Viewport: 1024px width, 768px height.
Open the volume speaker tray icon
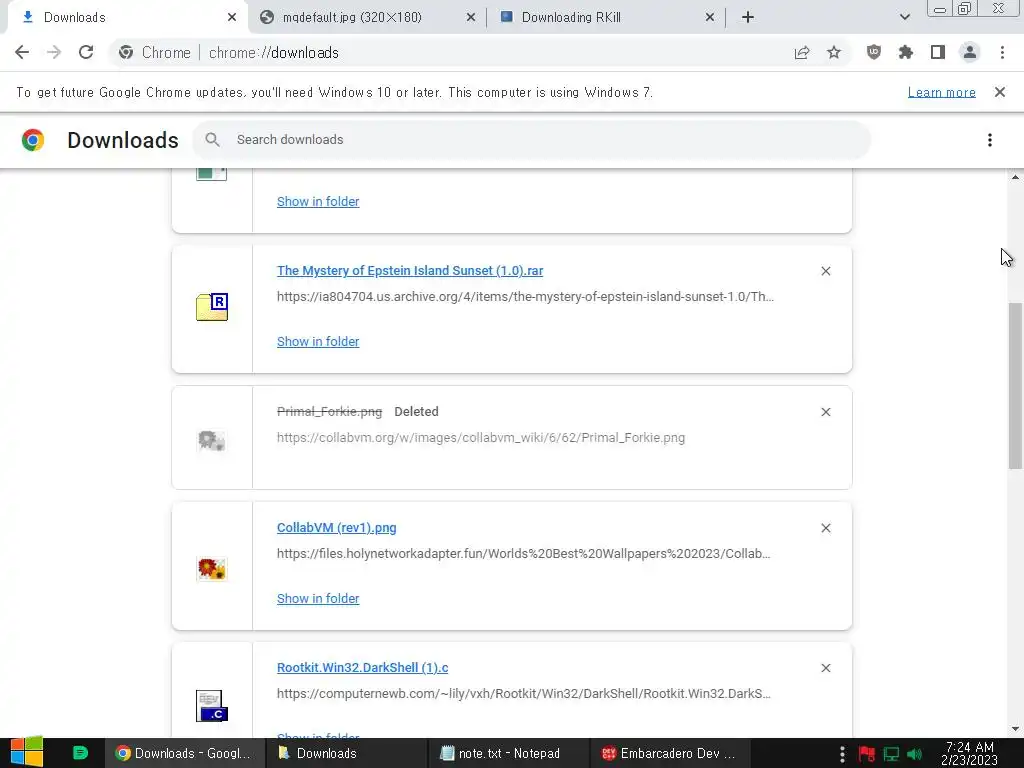pos(915,754)
